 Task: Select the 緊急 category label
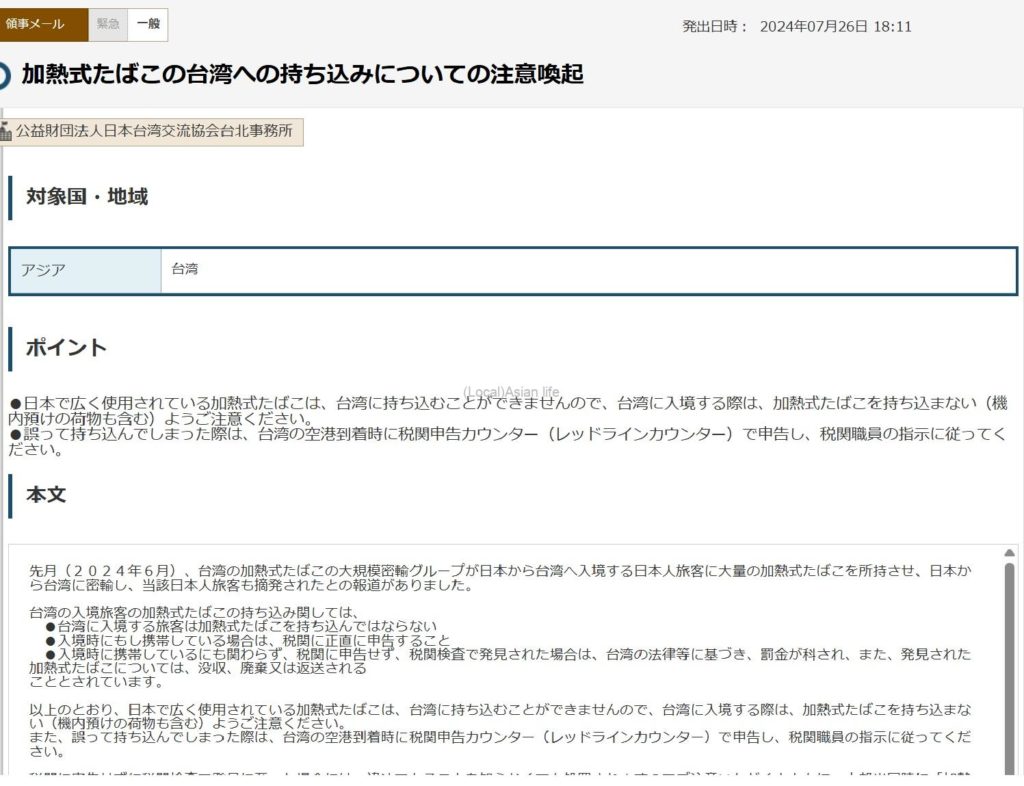click(x=108, y=24)
